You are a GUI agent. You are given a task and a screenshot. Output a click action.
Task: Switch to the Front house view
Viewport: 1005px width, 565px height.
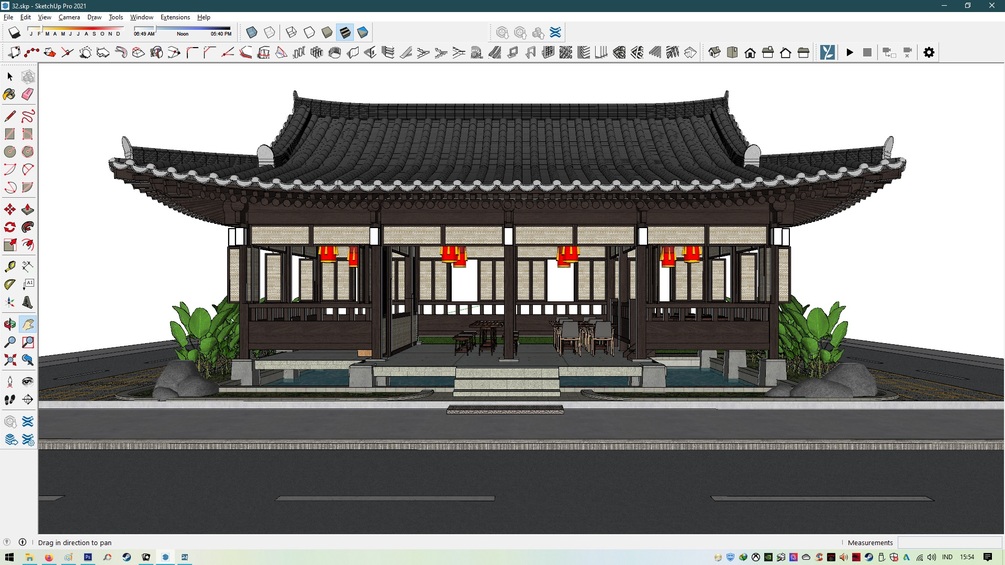click(750, 53)
